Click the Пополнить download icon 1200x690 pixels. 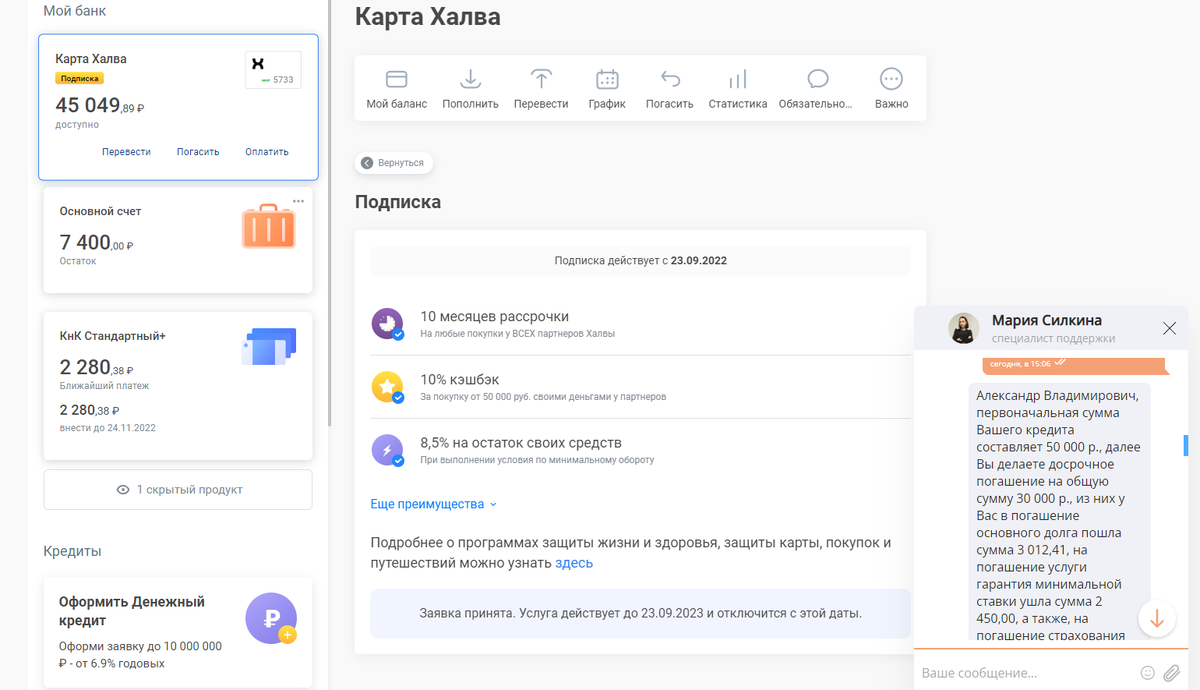[470, 79]
